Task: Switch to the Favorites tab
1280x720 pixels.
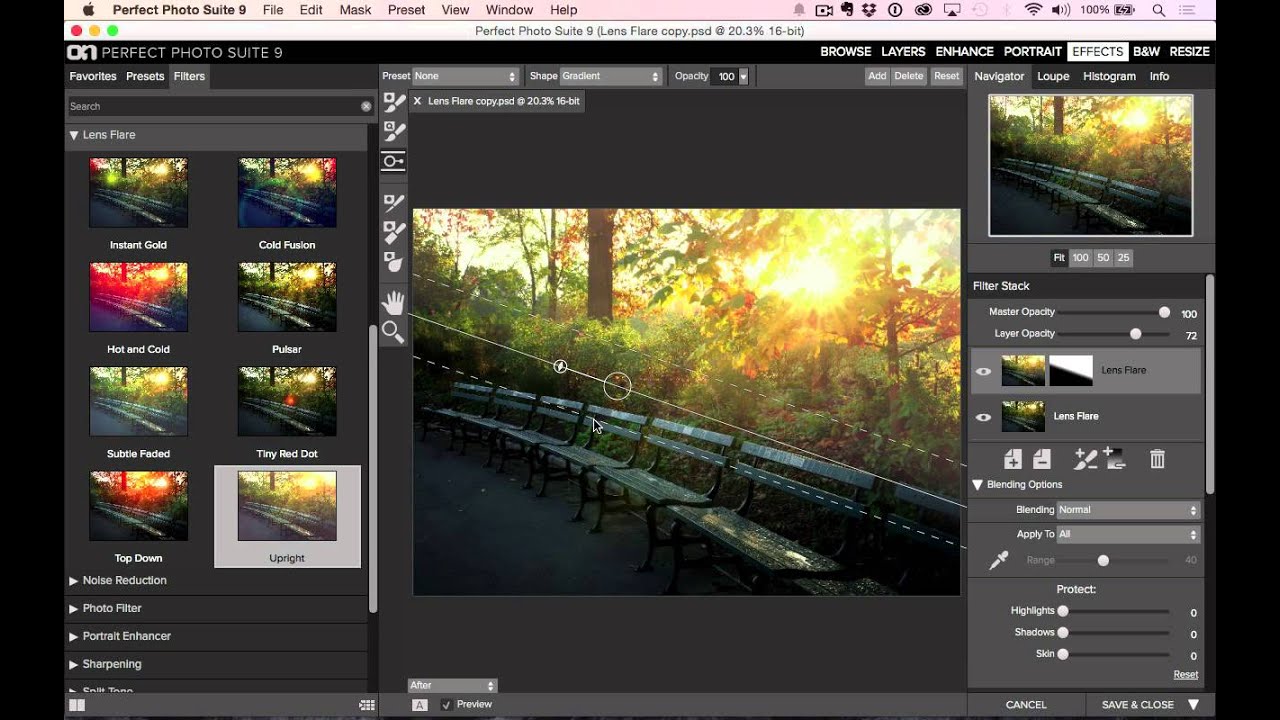Action: tap(93, 76)
